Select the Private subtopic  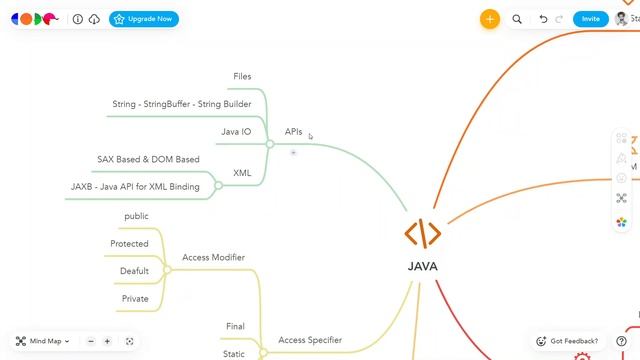pos(135,299)
